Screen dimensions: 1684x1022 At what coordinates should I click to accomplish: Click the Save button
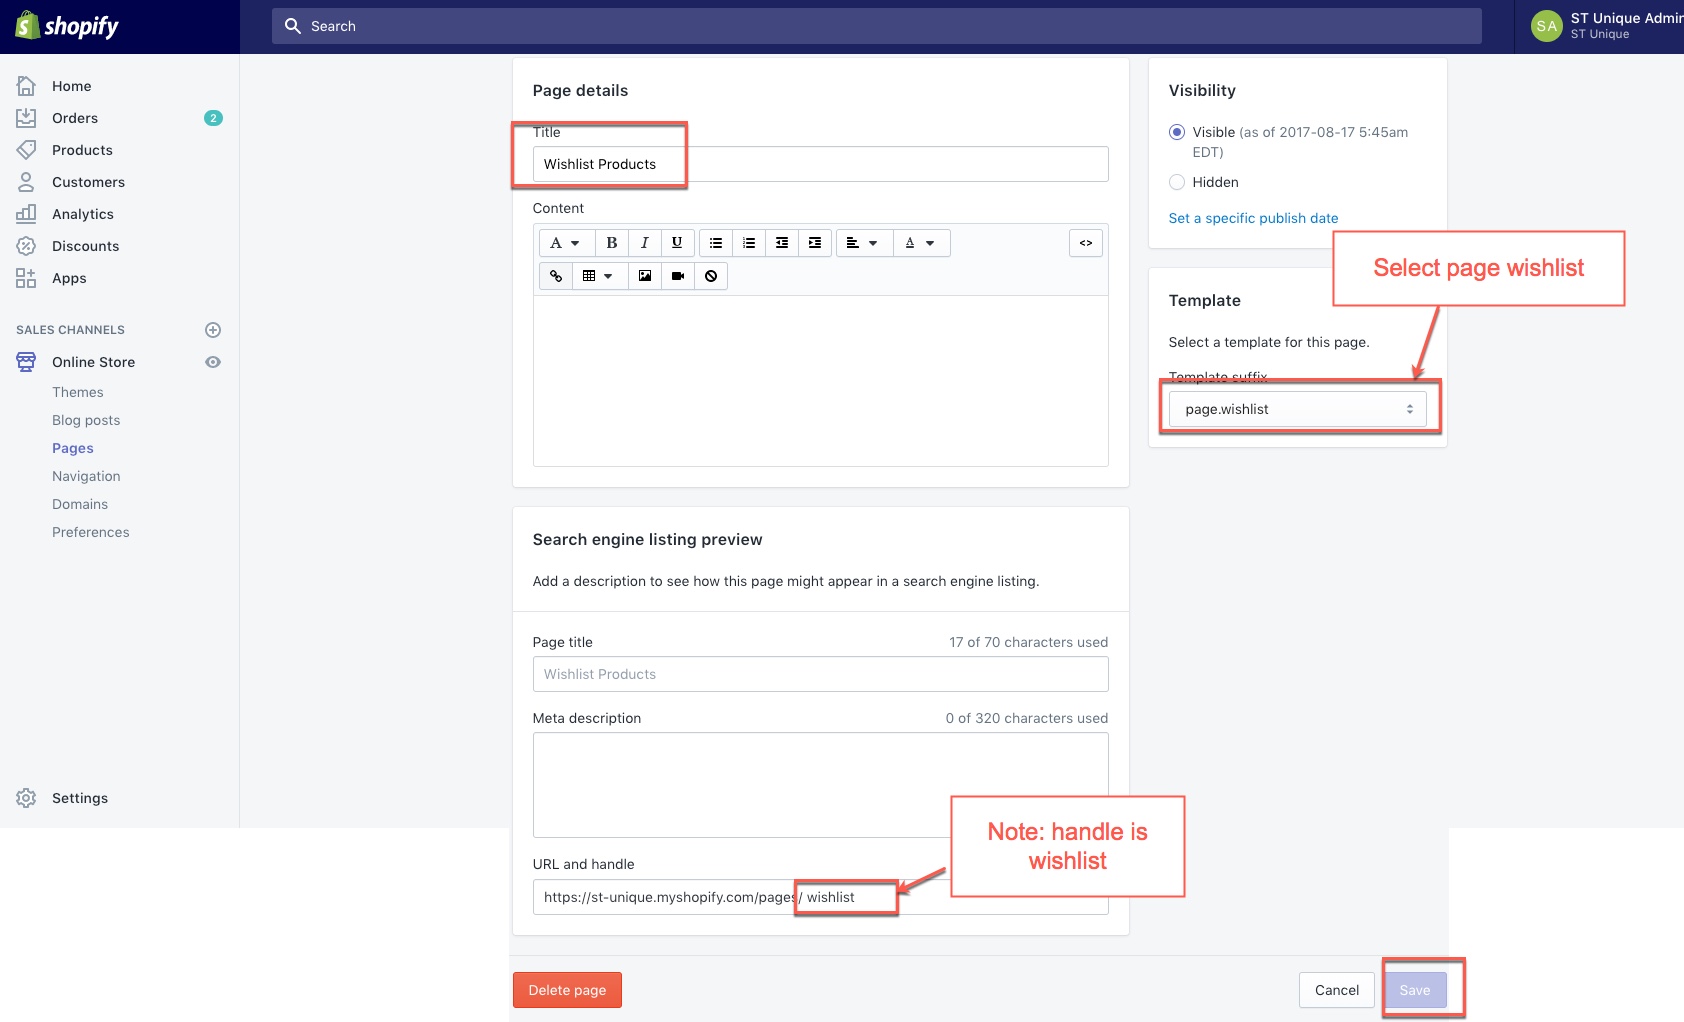click(x=1415, y=990)
